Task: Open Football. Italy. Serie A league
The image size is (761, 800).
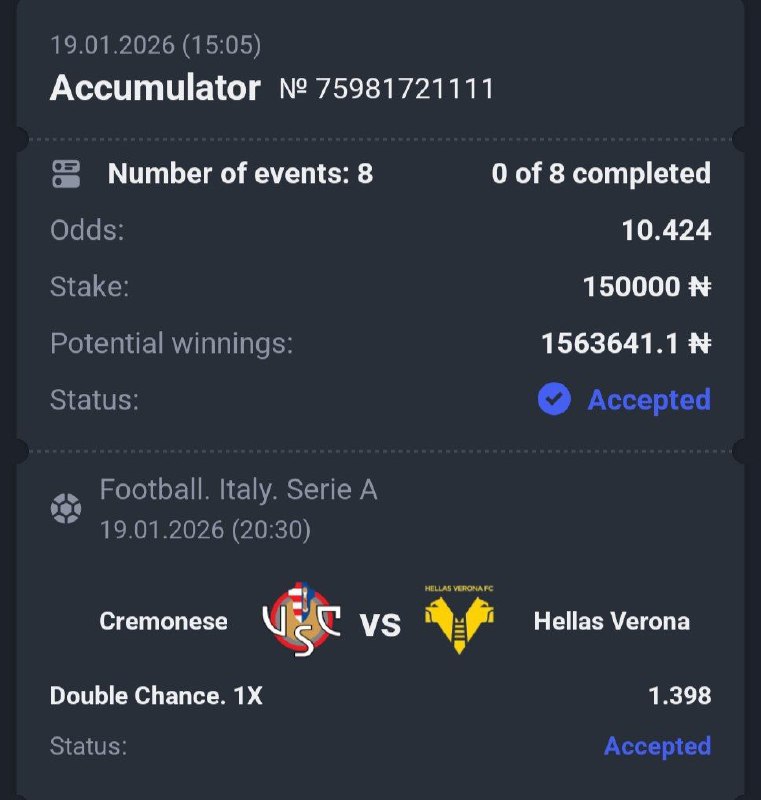Action: 238,490
